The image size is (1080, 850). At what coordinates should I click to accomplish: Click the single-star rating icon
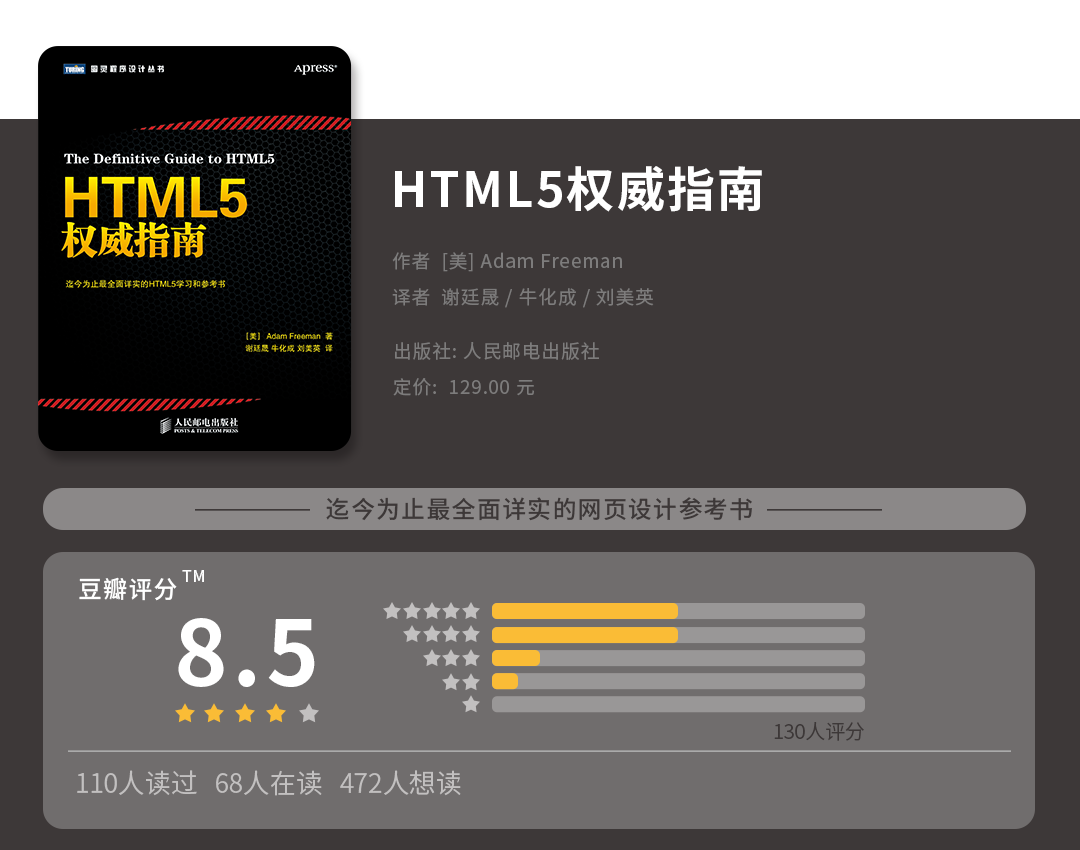click(471, 704)
